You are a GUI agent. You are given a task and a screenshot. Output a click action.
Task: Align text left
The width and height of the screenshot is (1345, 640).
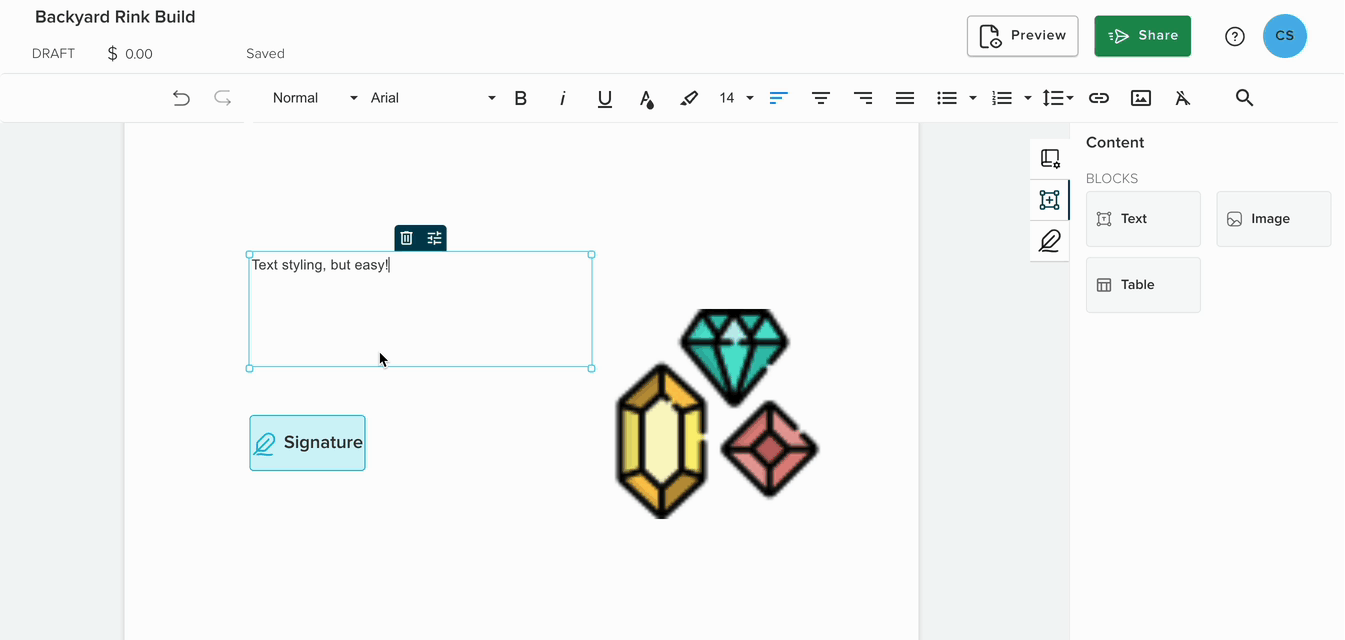pos(779,98)
